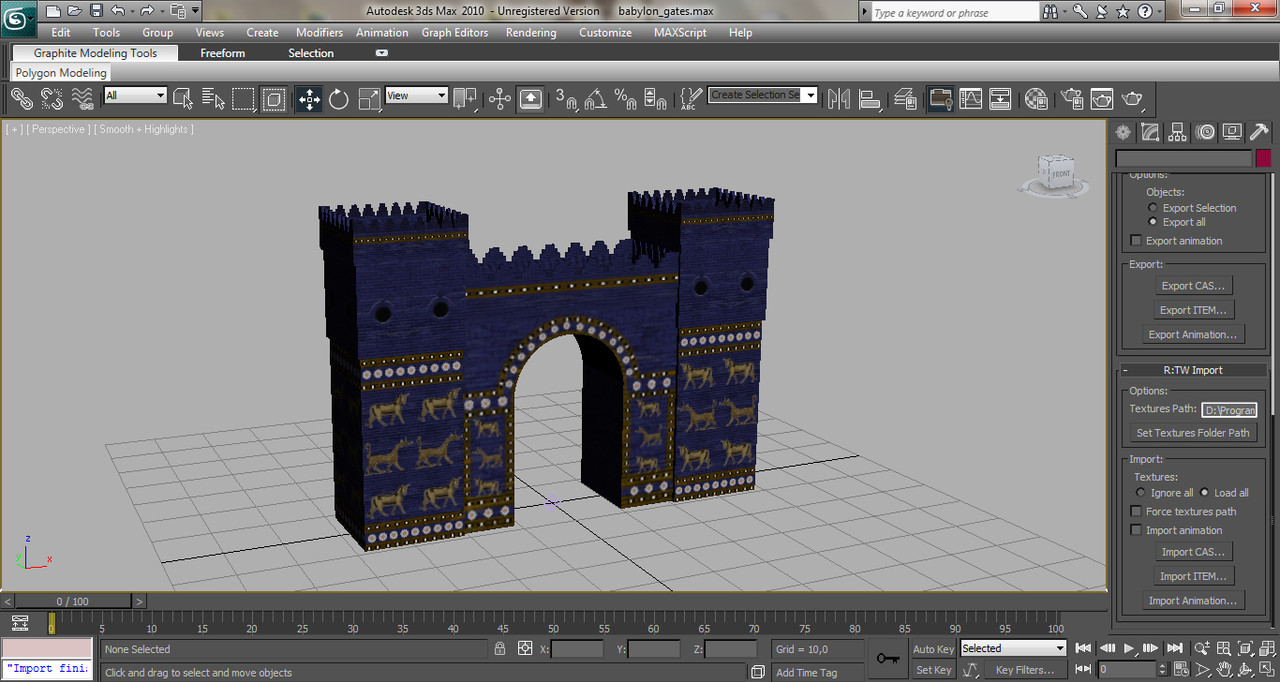Open reference coordinate system View dropdown
This screenshot has height=682, width=1280.
point(416,95)
